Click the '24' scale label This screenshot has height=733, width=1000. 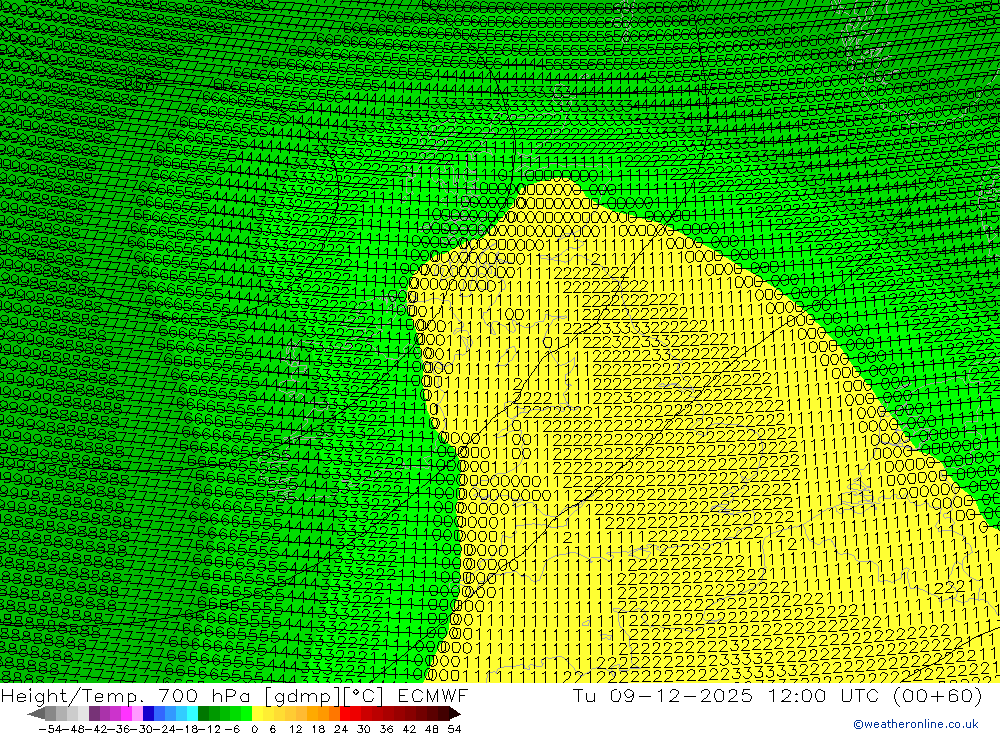point(341,729)
